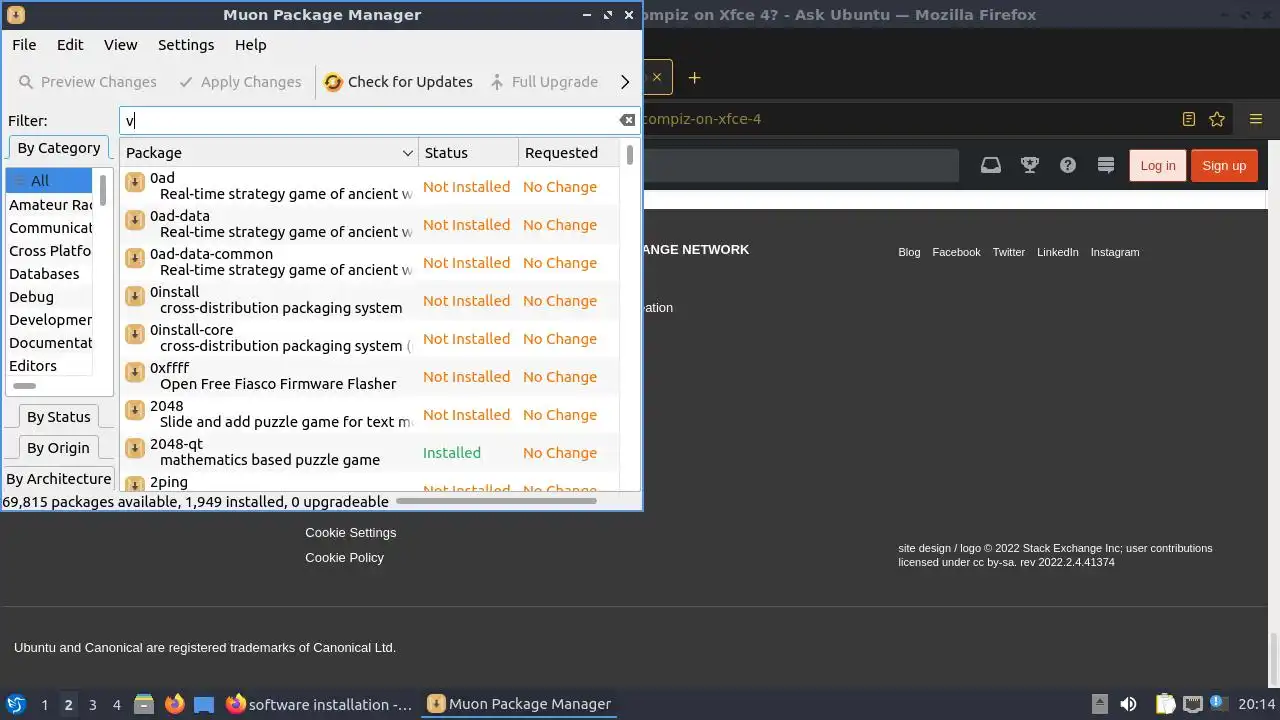Open the Settings menu
Viewport: 1280px width, 720px height.
point(186,45)
